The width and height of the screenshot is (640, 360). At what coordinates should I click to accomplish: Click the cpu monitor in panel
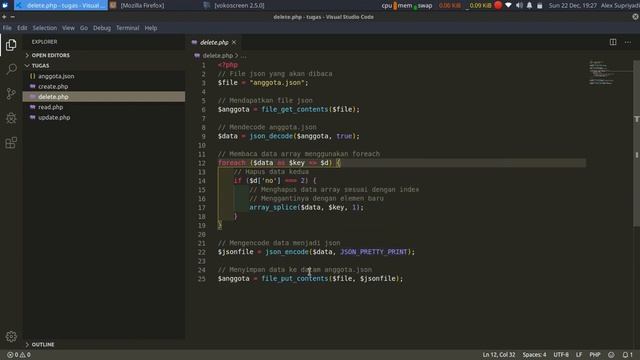coord(389,5)
